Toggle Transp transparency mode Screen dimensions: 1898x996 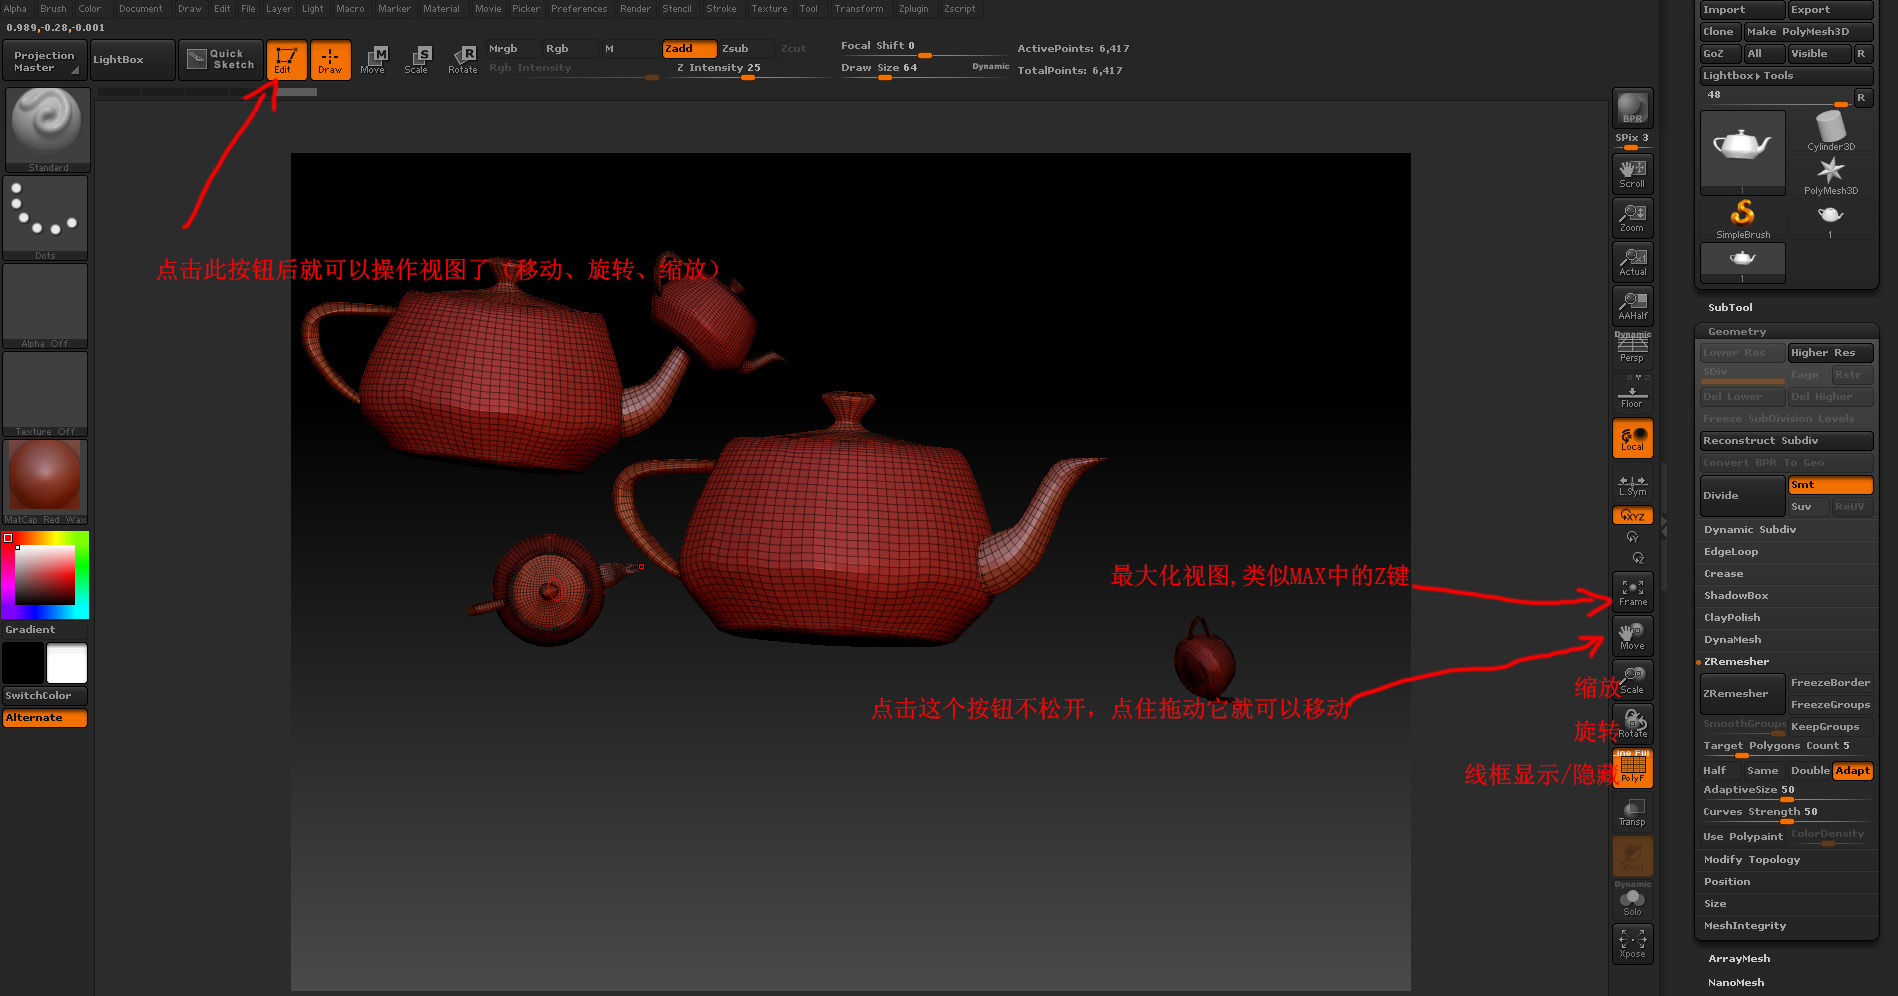tap(1632, 812)
